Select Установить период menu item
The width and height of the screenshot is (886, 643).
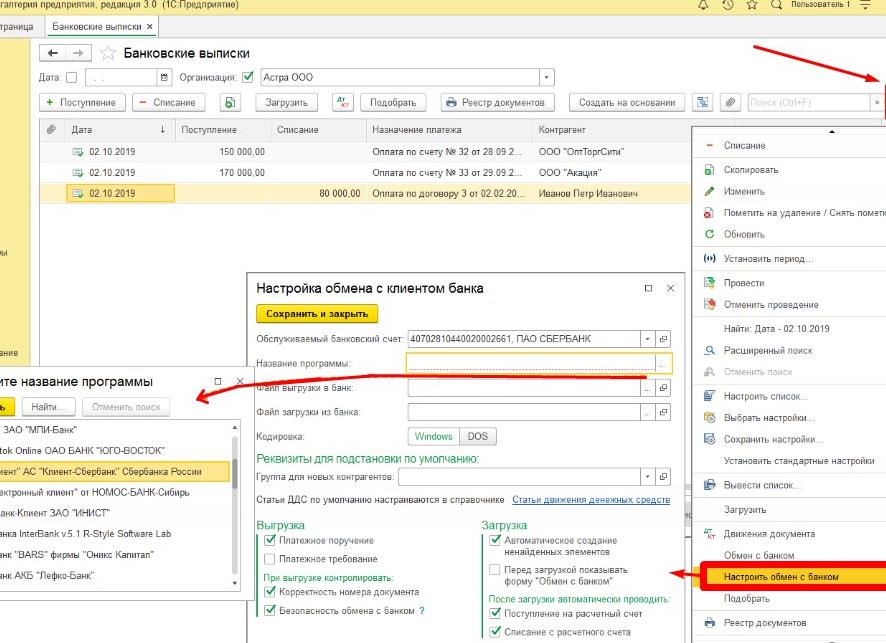pos(768,259)
